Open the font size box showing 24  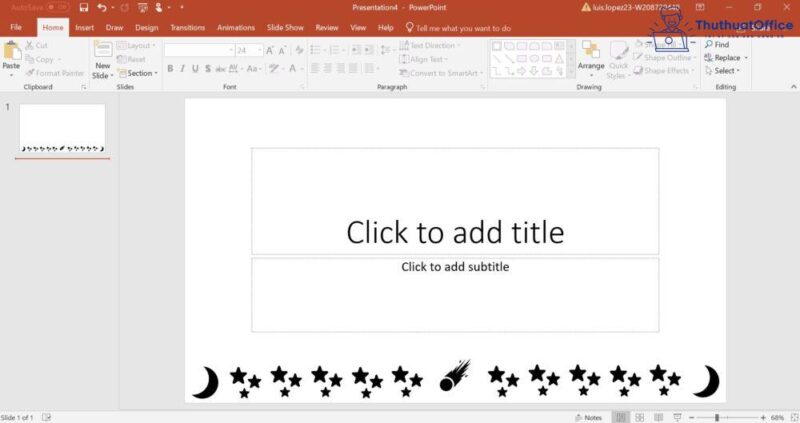[249, 50]
